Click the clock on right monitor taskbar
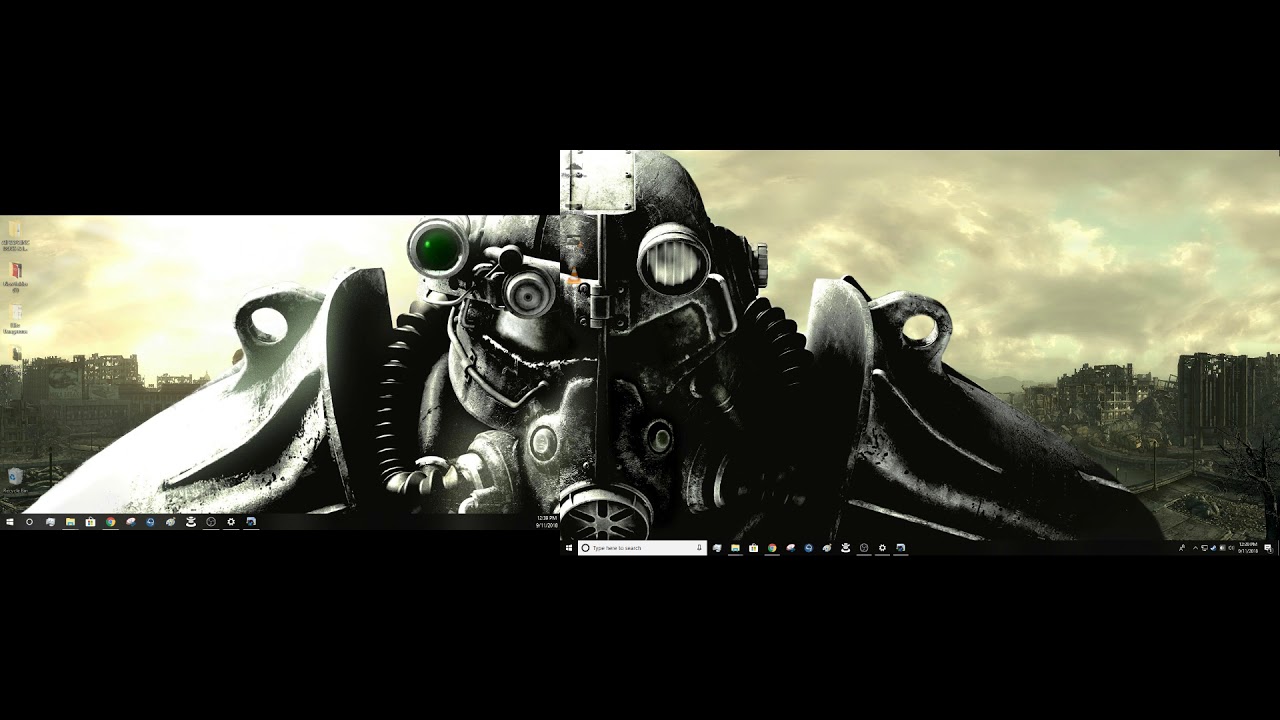The height and width of the screenshot is (720, 1280). [1248, 548]
